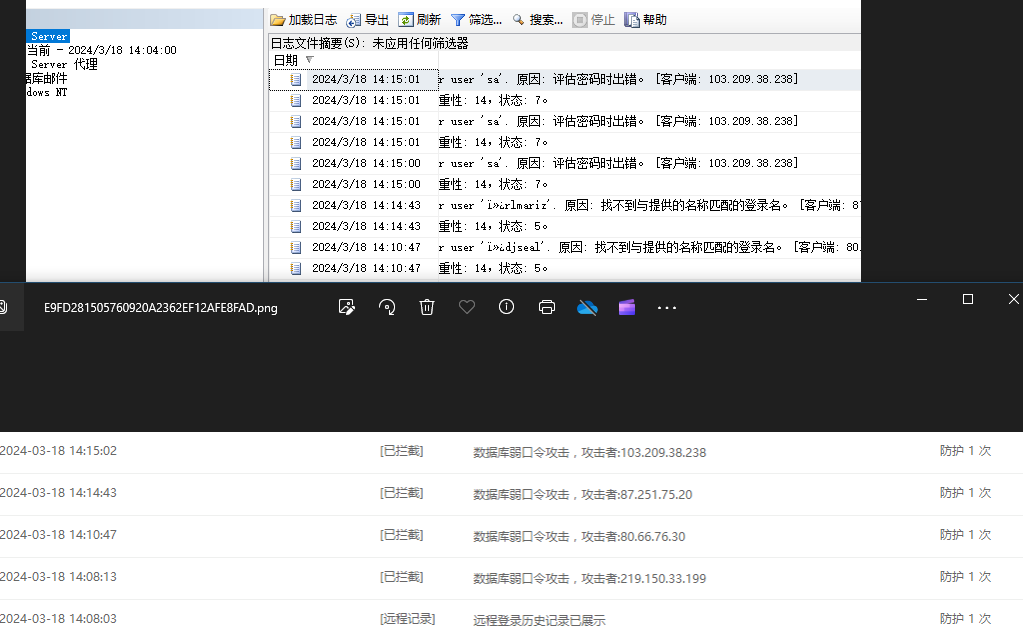The height and width of the screenshot is (637, 1023).
Task: Click the attack record from 103.209.38.238
Action: (589, 452)
